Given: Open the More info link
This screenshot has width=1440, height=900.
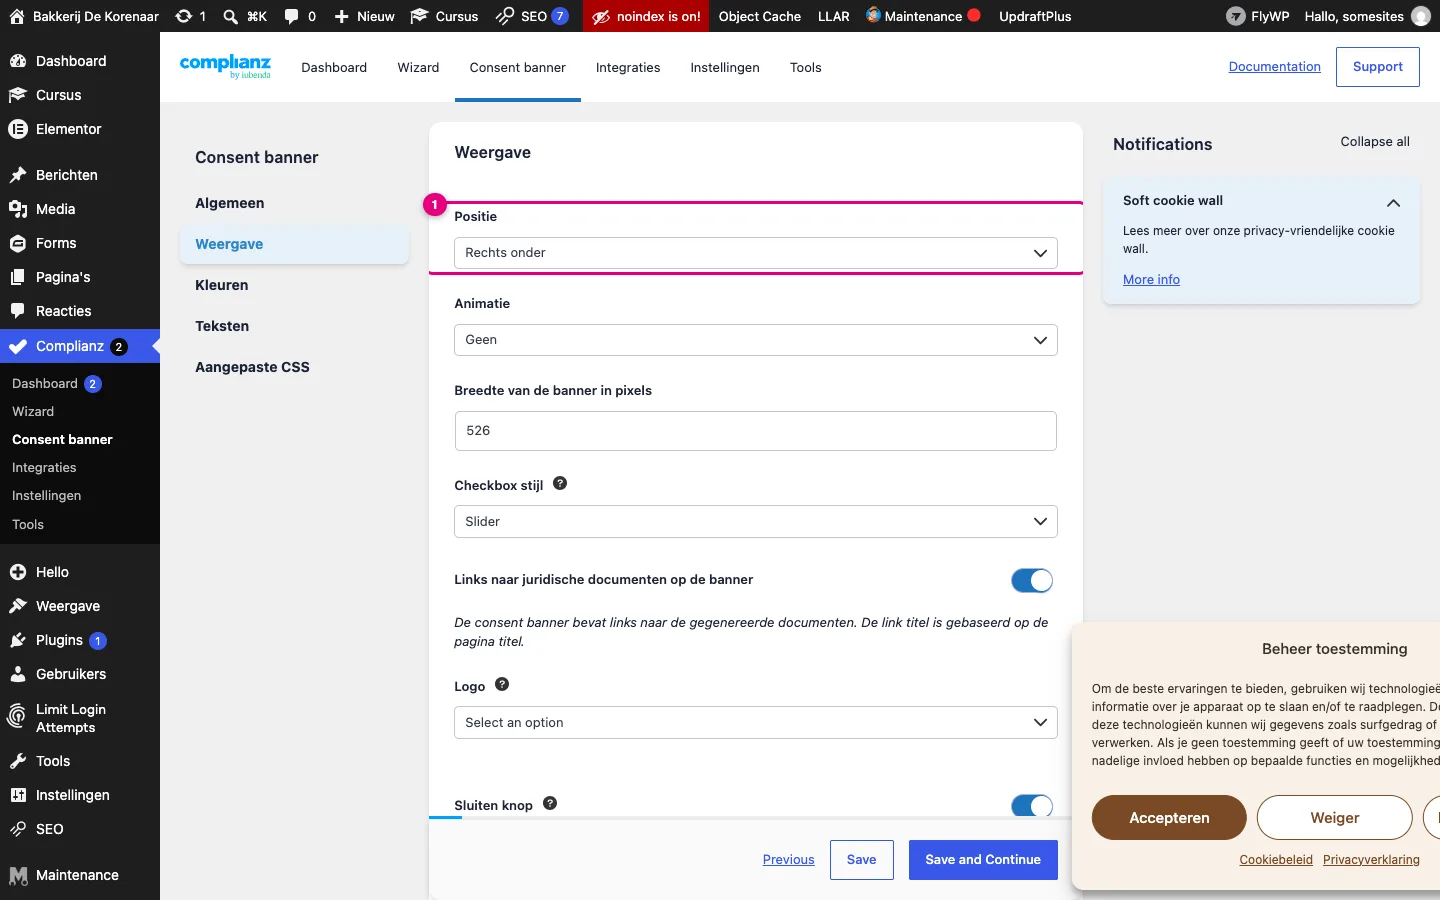Looking at the screenshot, I should pos(1151,280).
